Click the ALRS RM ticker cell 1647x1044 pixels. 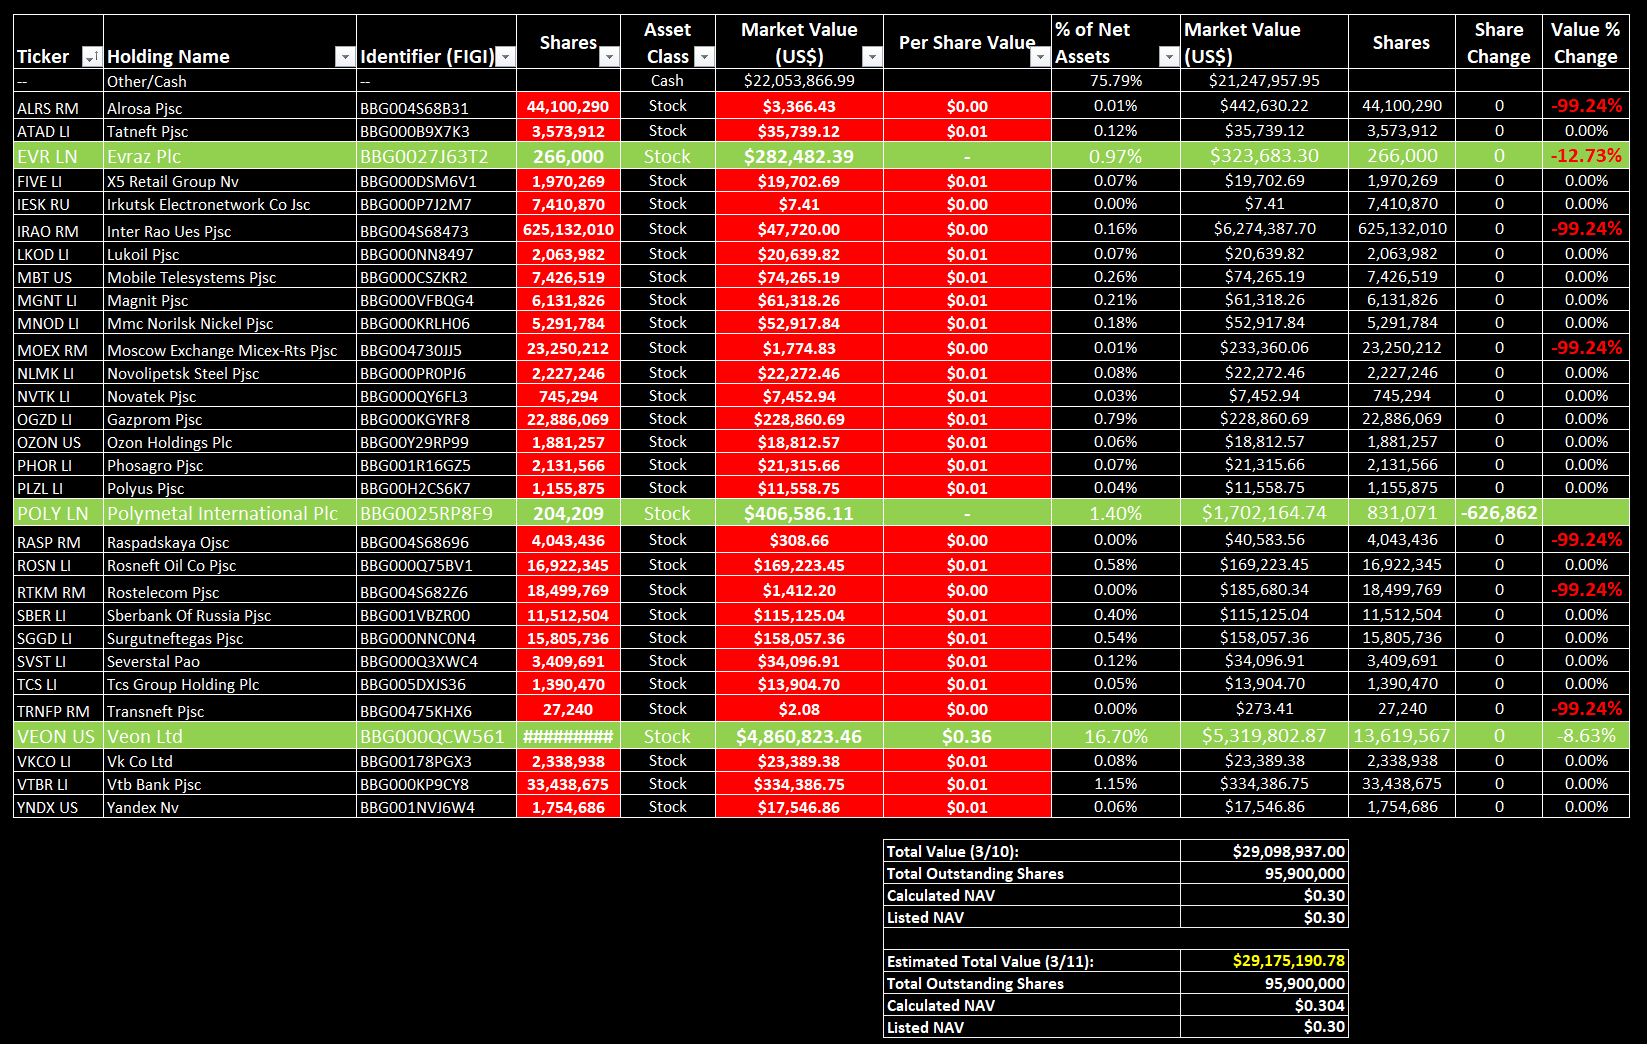[x=58, y=107]
